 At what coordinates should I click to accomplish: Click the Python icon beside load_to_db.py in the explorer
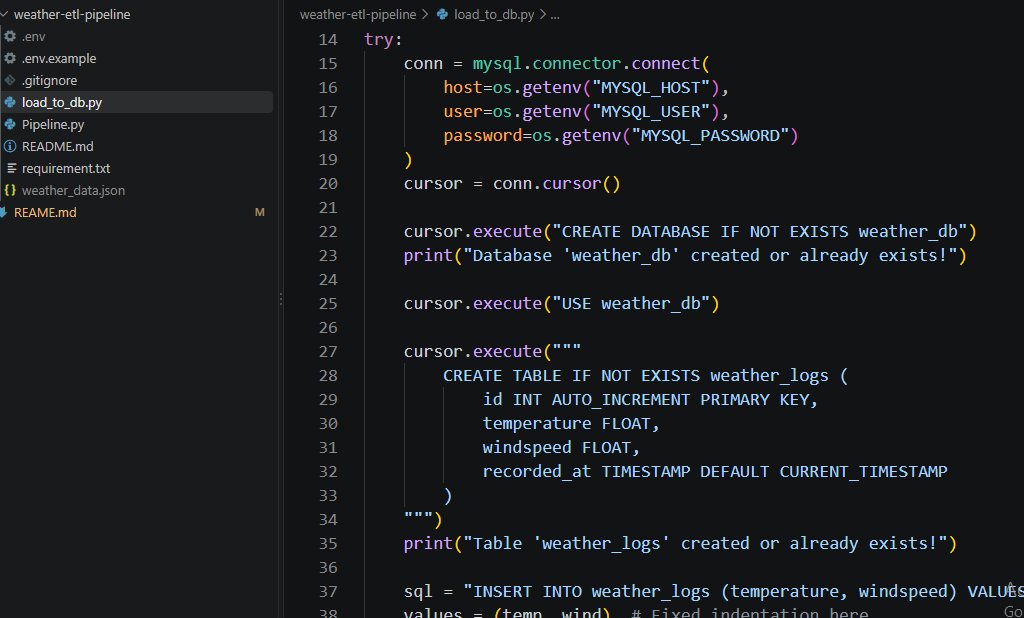coord(10,103)
